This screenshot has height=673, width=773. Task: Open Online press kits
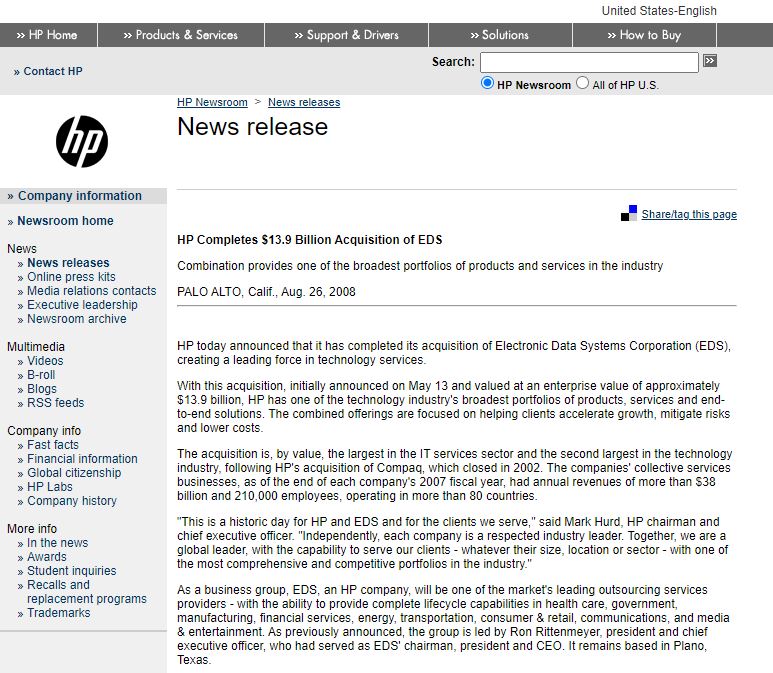pyautogui.click(x=71, y=277)
